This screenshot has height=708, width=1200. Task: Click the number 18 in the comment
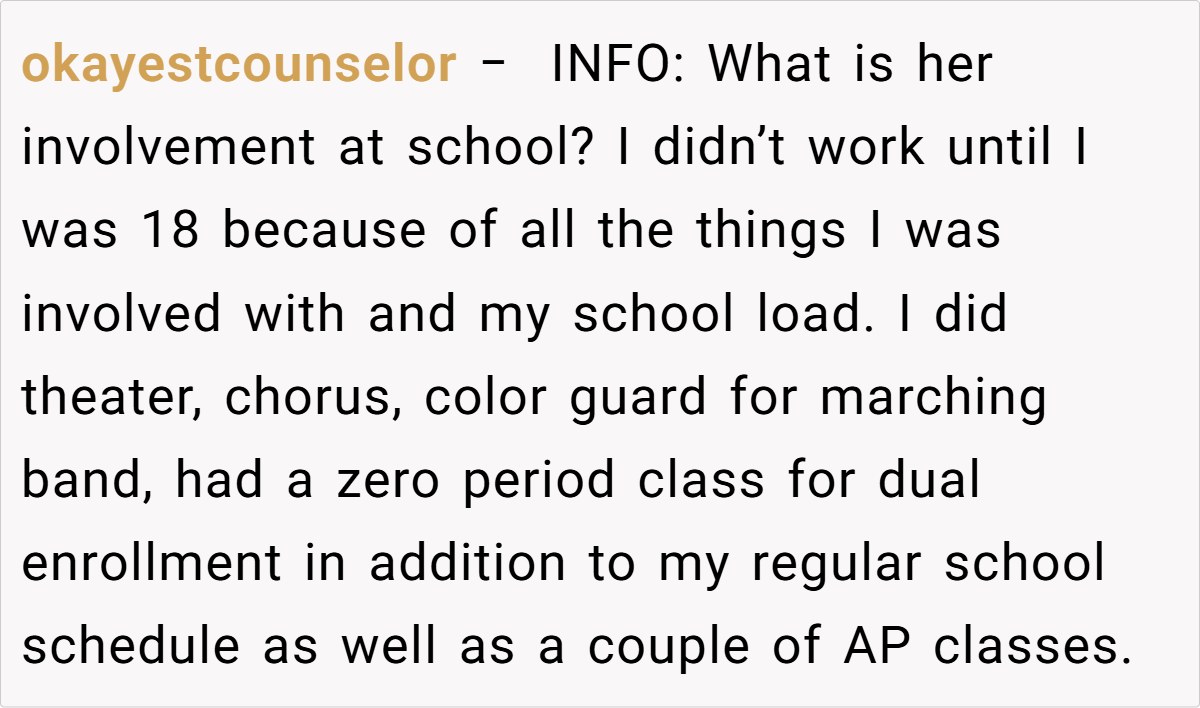coord(171,232)
